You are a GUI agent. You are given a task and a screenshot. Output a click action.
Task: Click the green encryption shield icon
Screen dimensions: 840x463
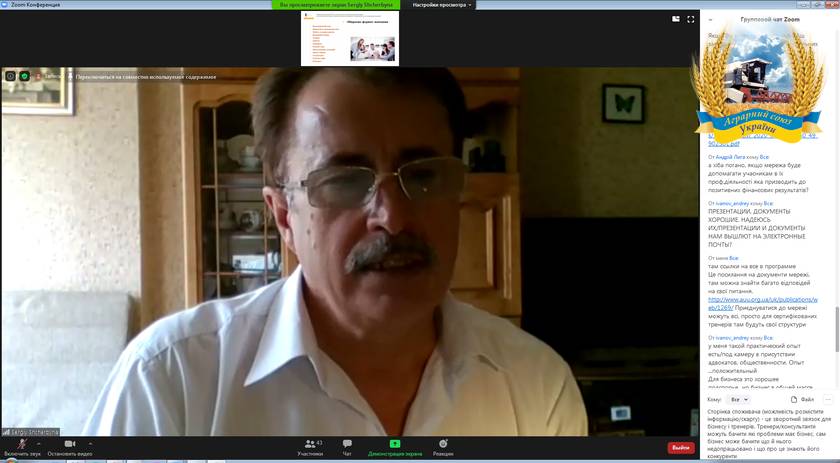point(25,76)
